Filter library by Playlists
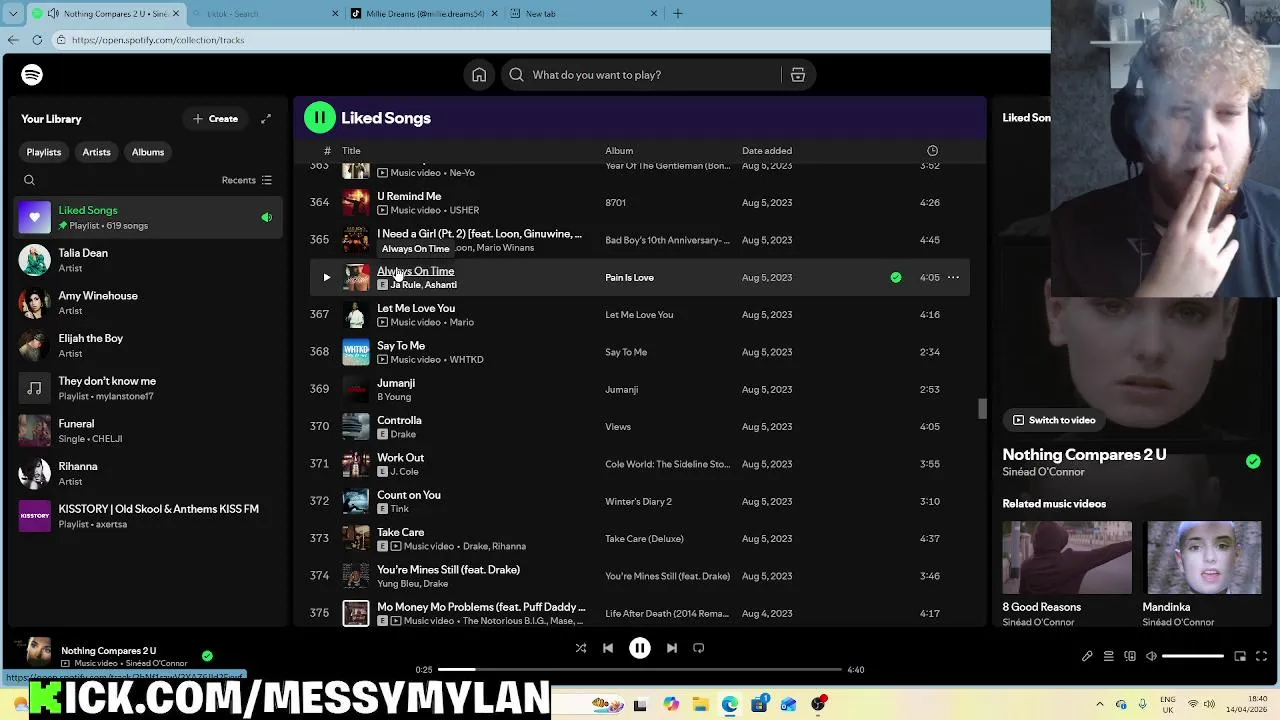This screenshot has height=720, width=1280. (43, 152)
